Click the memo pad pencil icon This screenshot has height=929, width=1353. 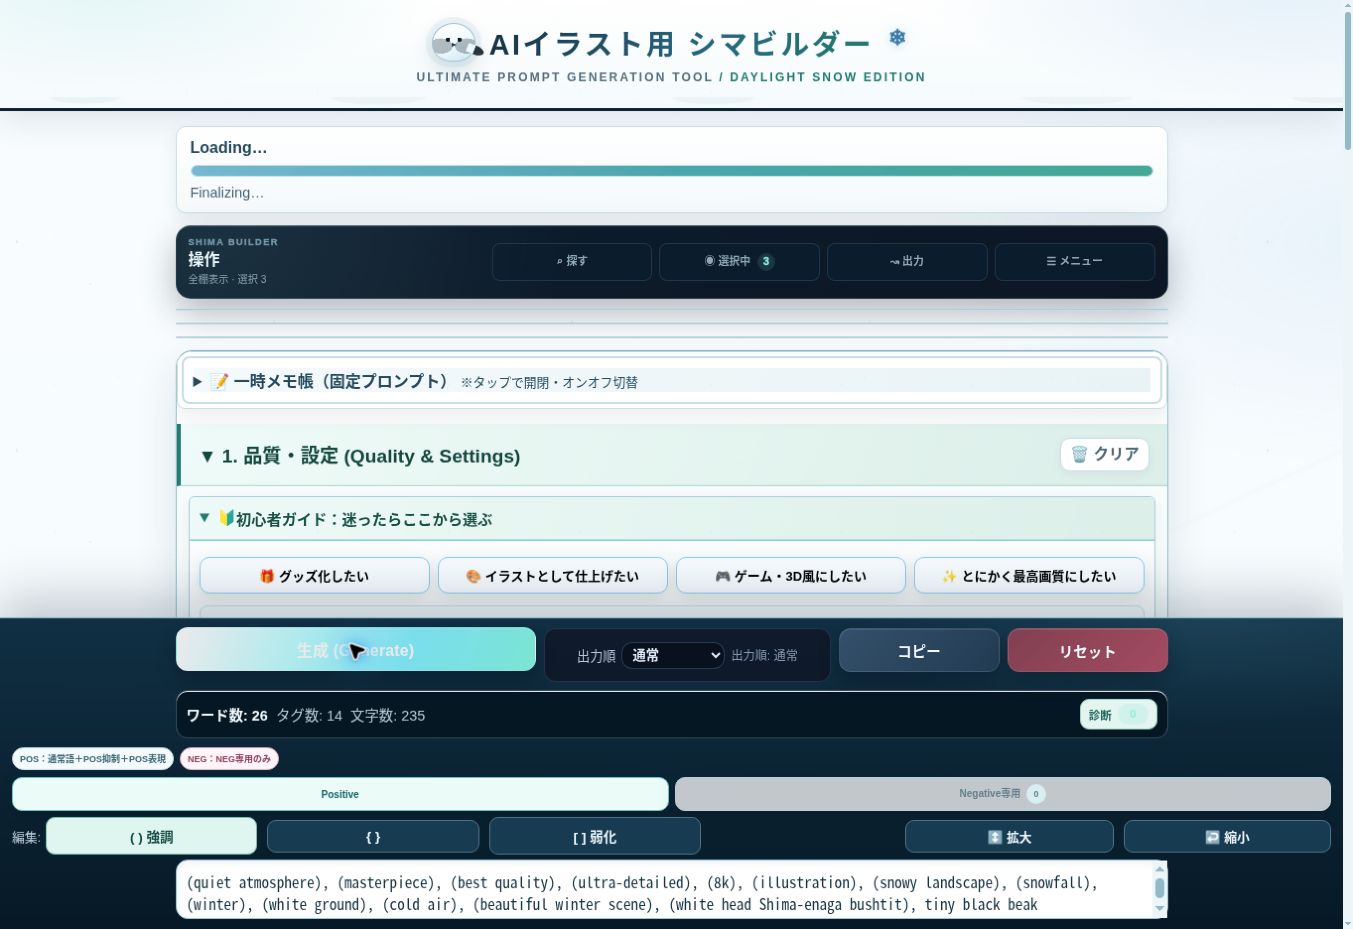(219, 381)
